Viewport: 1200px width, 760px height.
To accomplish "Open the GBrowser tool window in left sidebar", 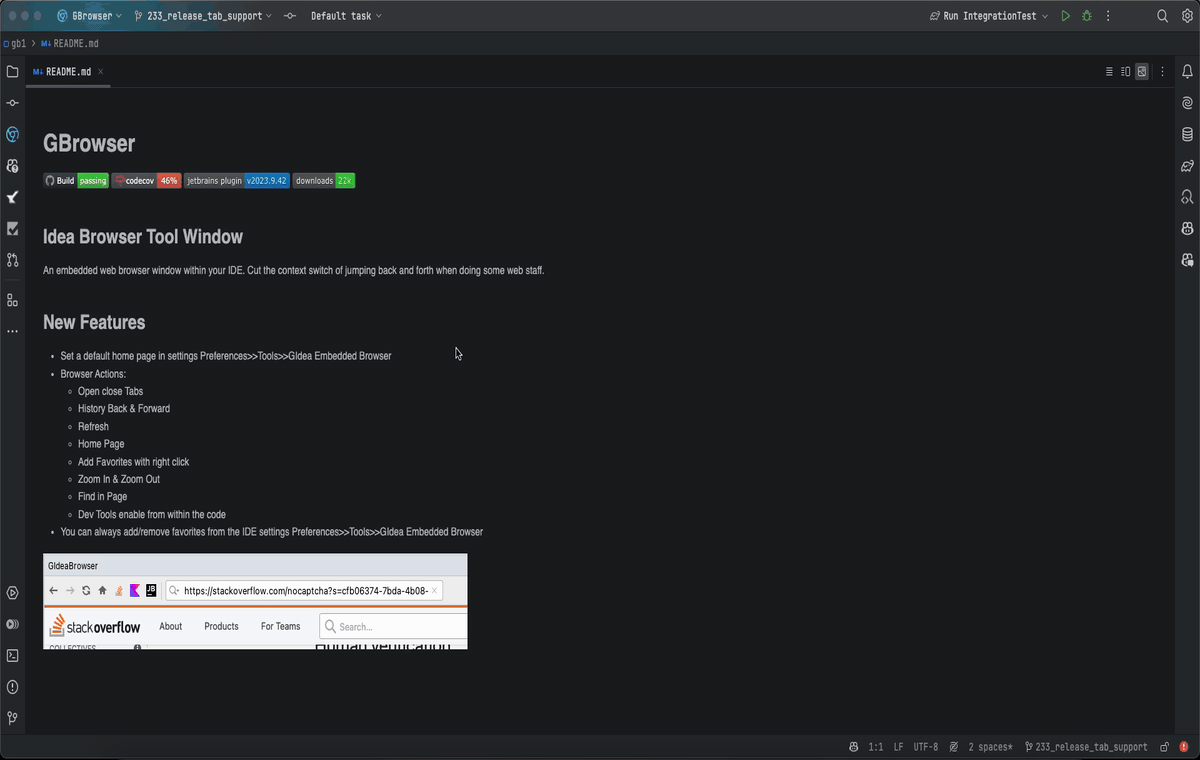I will (x=12, y=134).
